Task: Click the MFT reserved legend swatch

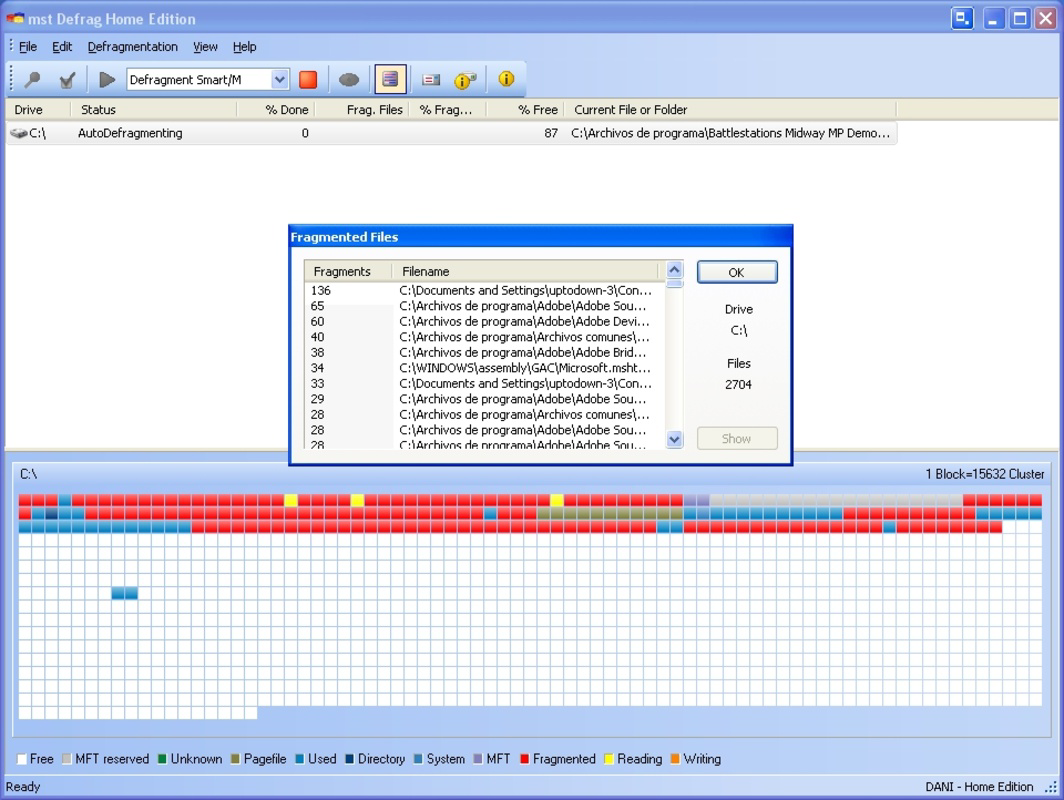Action: pos(66,759)
